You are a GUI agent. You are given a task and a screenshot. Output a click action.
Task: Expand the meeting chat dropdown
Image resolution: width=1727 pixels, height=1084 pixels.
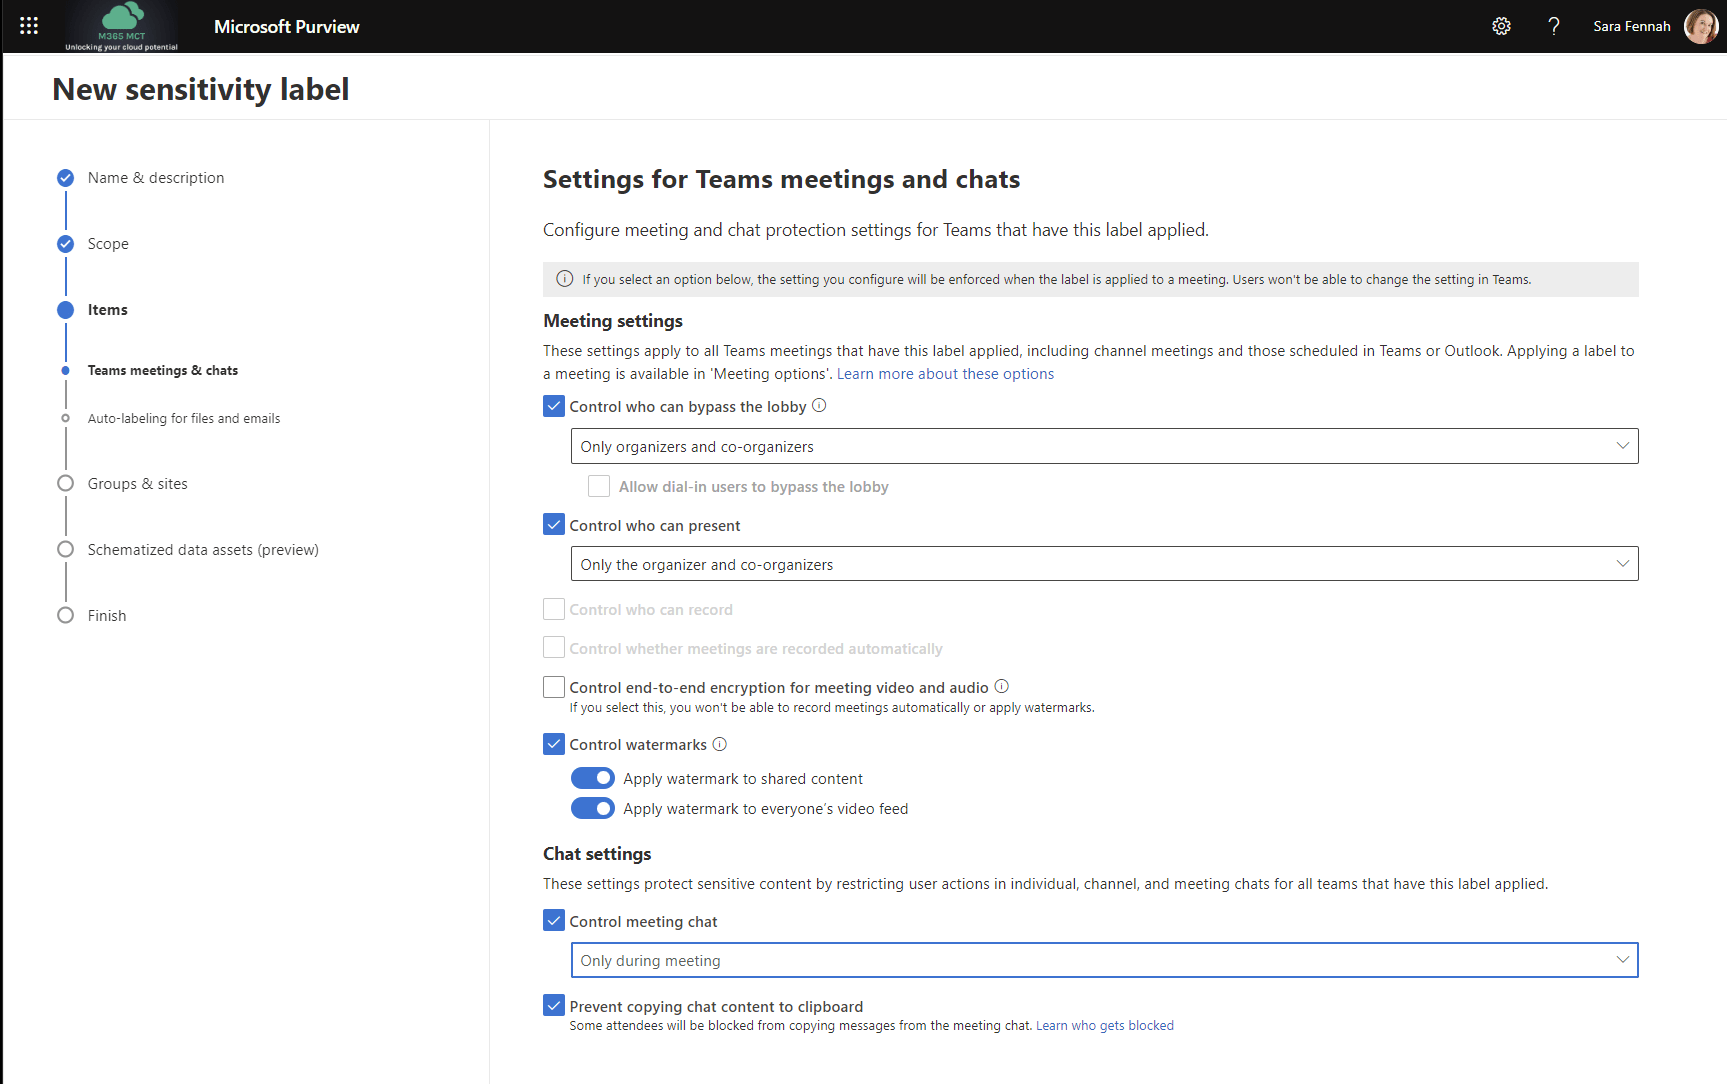coord(1104,960)
